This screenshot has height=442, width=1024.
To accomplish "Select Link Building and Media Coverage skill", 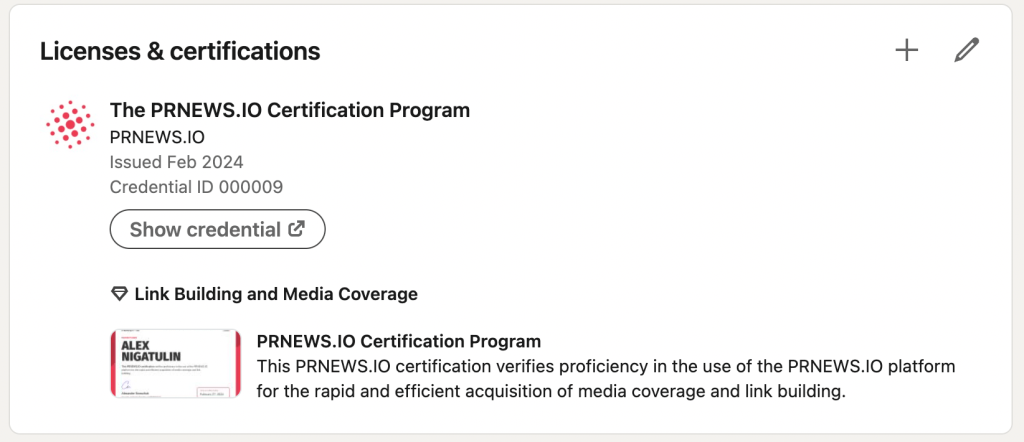I will (276, 294).
